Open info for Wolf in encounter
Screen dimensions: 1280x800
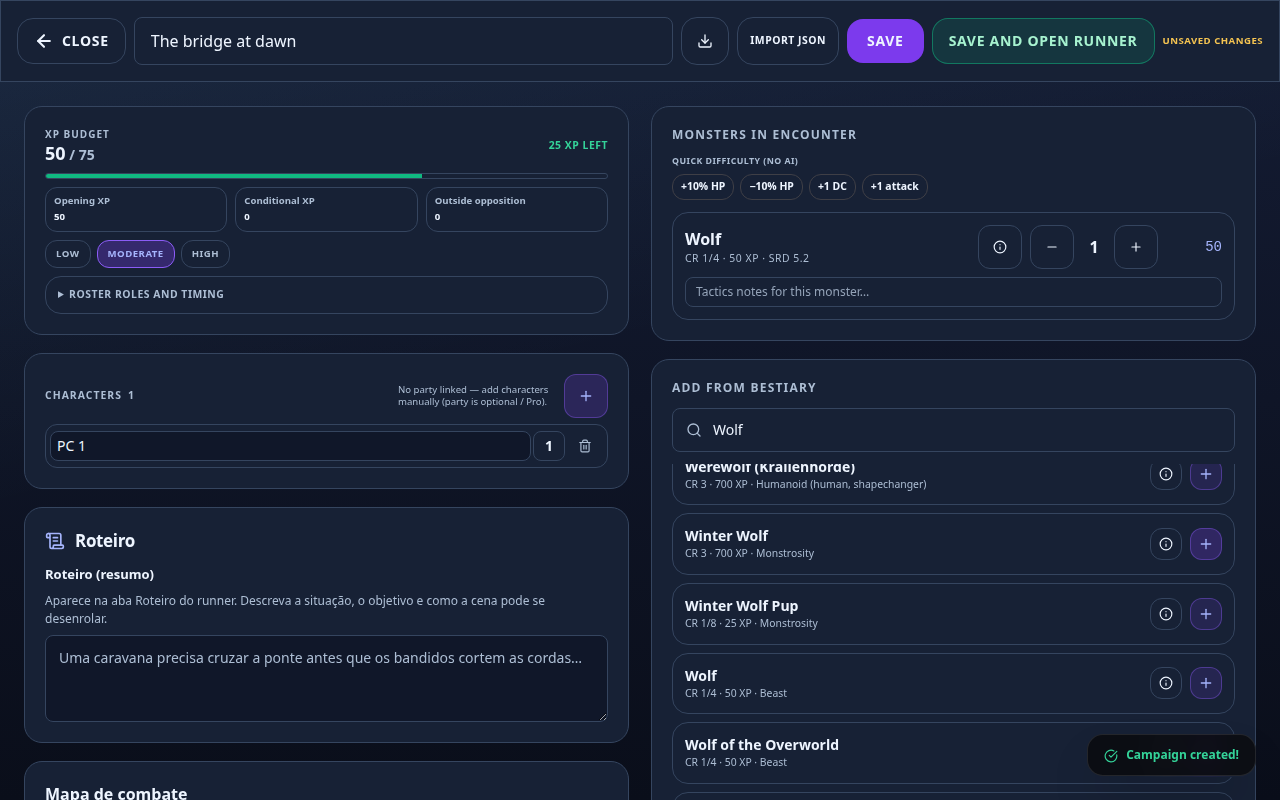click(x=1000, y=247)
